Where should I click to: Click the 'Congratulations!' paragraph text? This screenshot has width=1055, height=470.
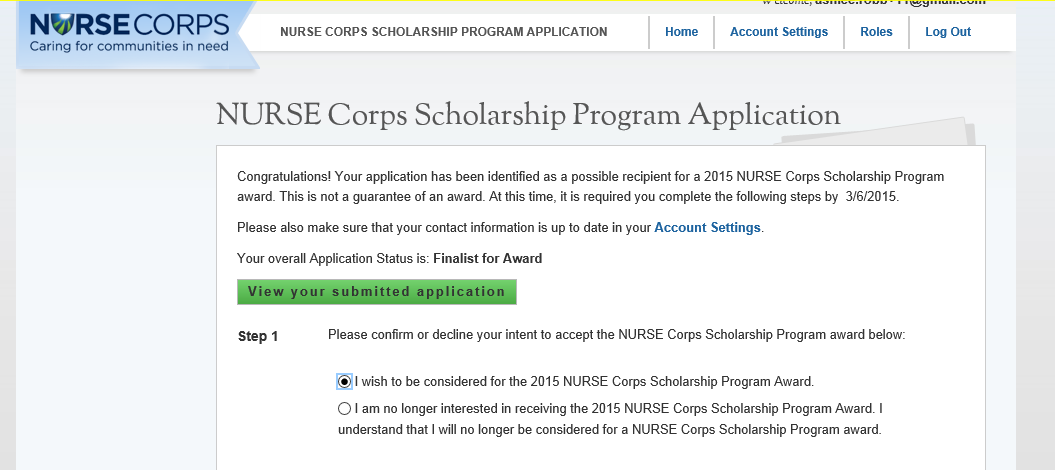590,186
